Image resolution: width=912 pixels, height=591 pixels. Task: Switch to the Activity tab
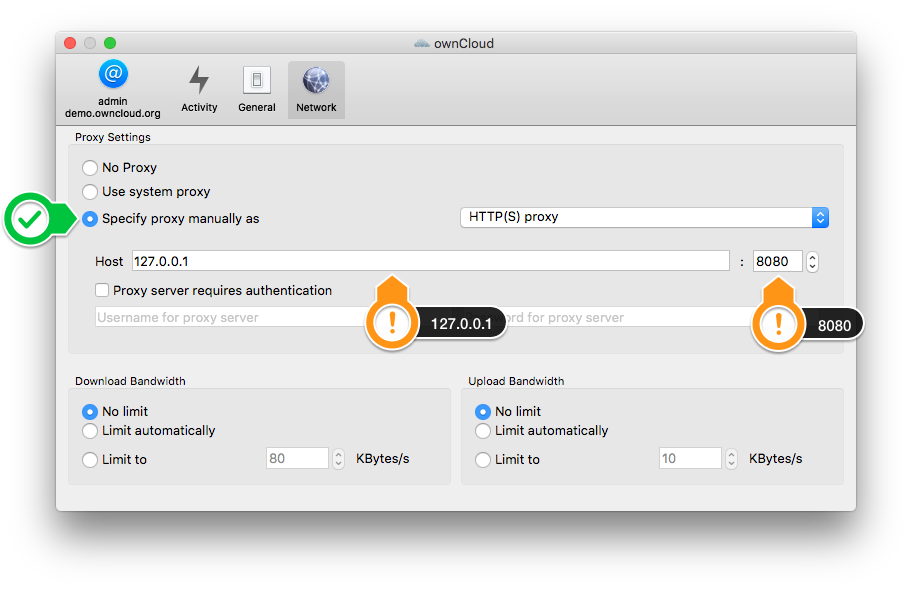click(x=199, y=89)
